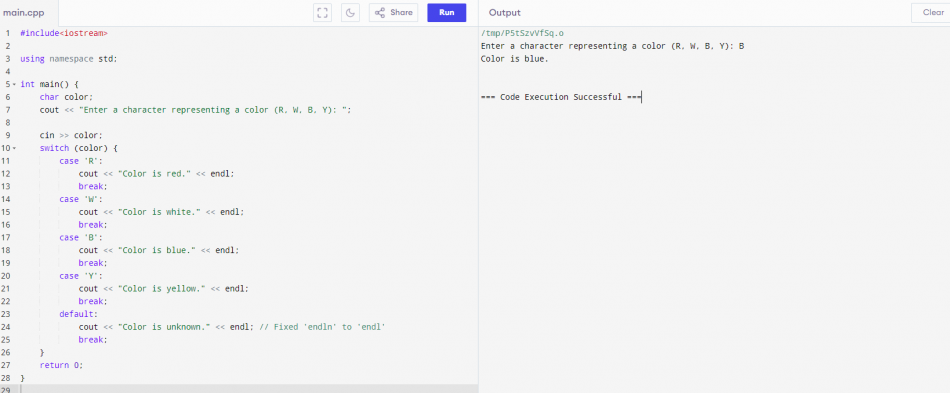Click the comment about fixed 'endln' to 'endl'

tap(322, 326)
